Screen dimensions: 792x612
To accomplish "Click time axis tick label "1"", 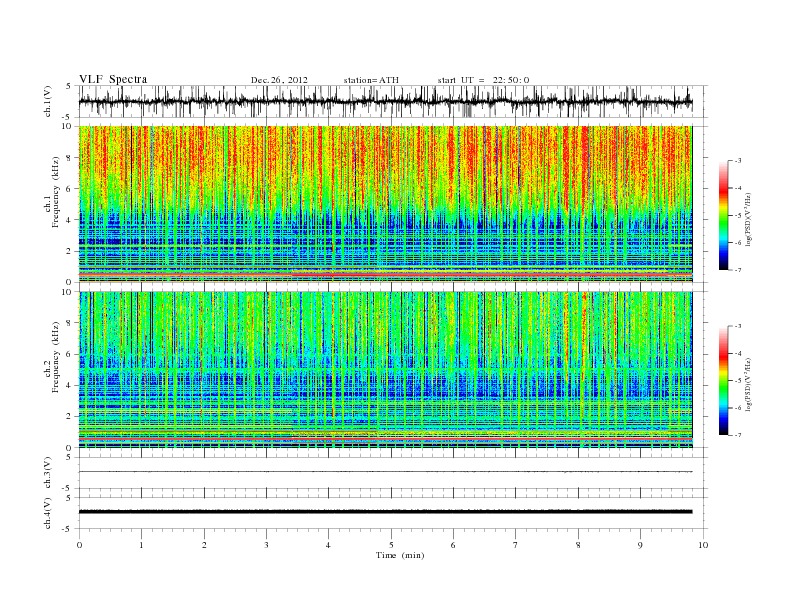I will (141, 545).
